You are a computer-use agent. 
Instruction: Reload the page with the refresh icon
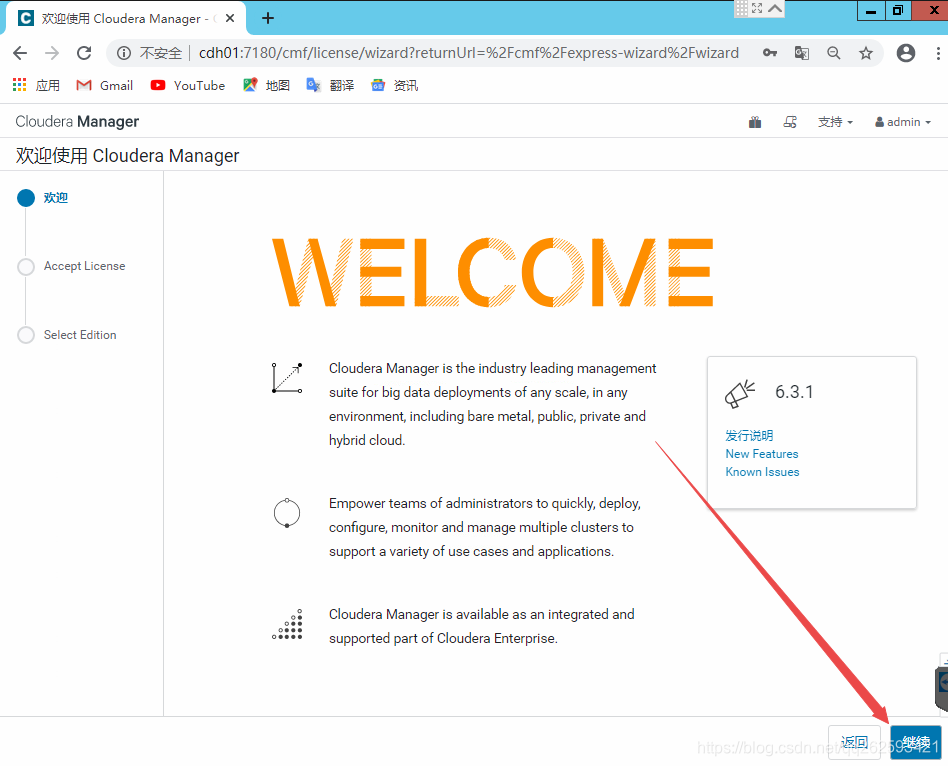click(84, 53)
